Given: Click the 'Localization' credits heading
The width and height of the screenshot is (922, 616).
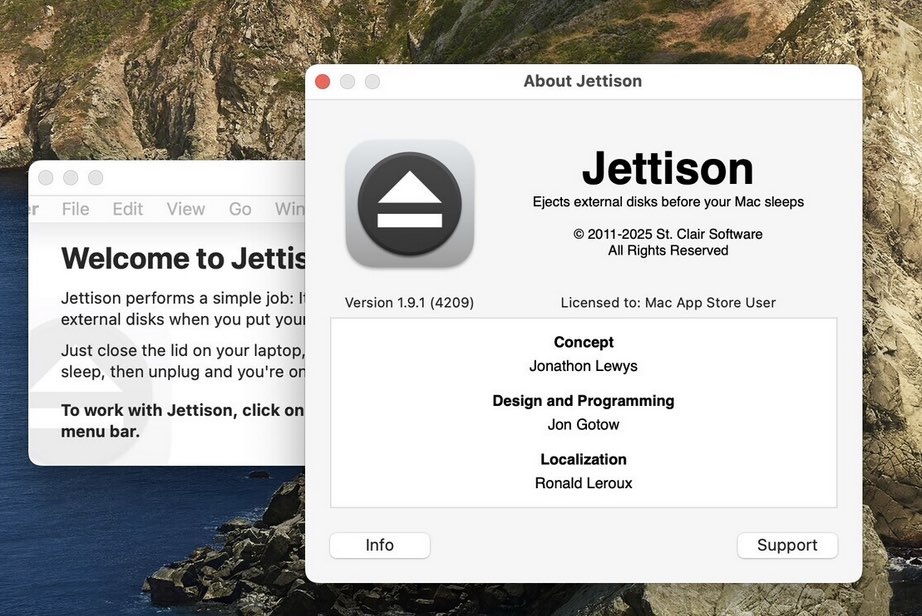Looking at the screenshot, I should click(583, 459).
